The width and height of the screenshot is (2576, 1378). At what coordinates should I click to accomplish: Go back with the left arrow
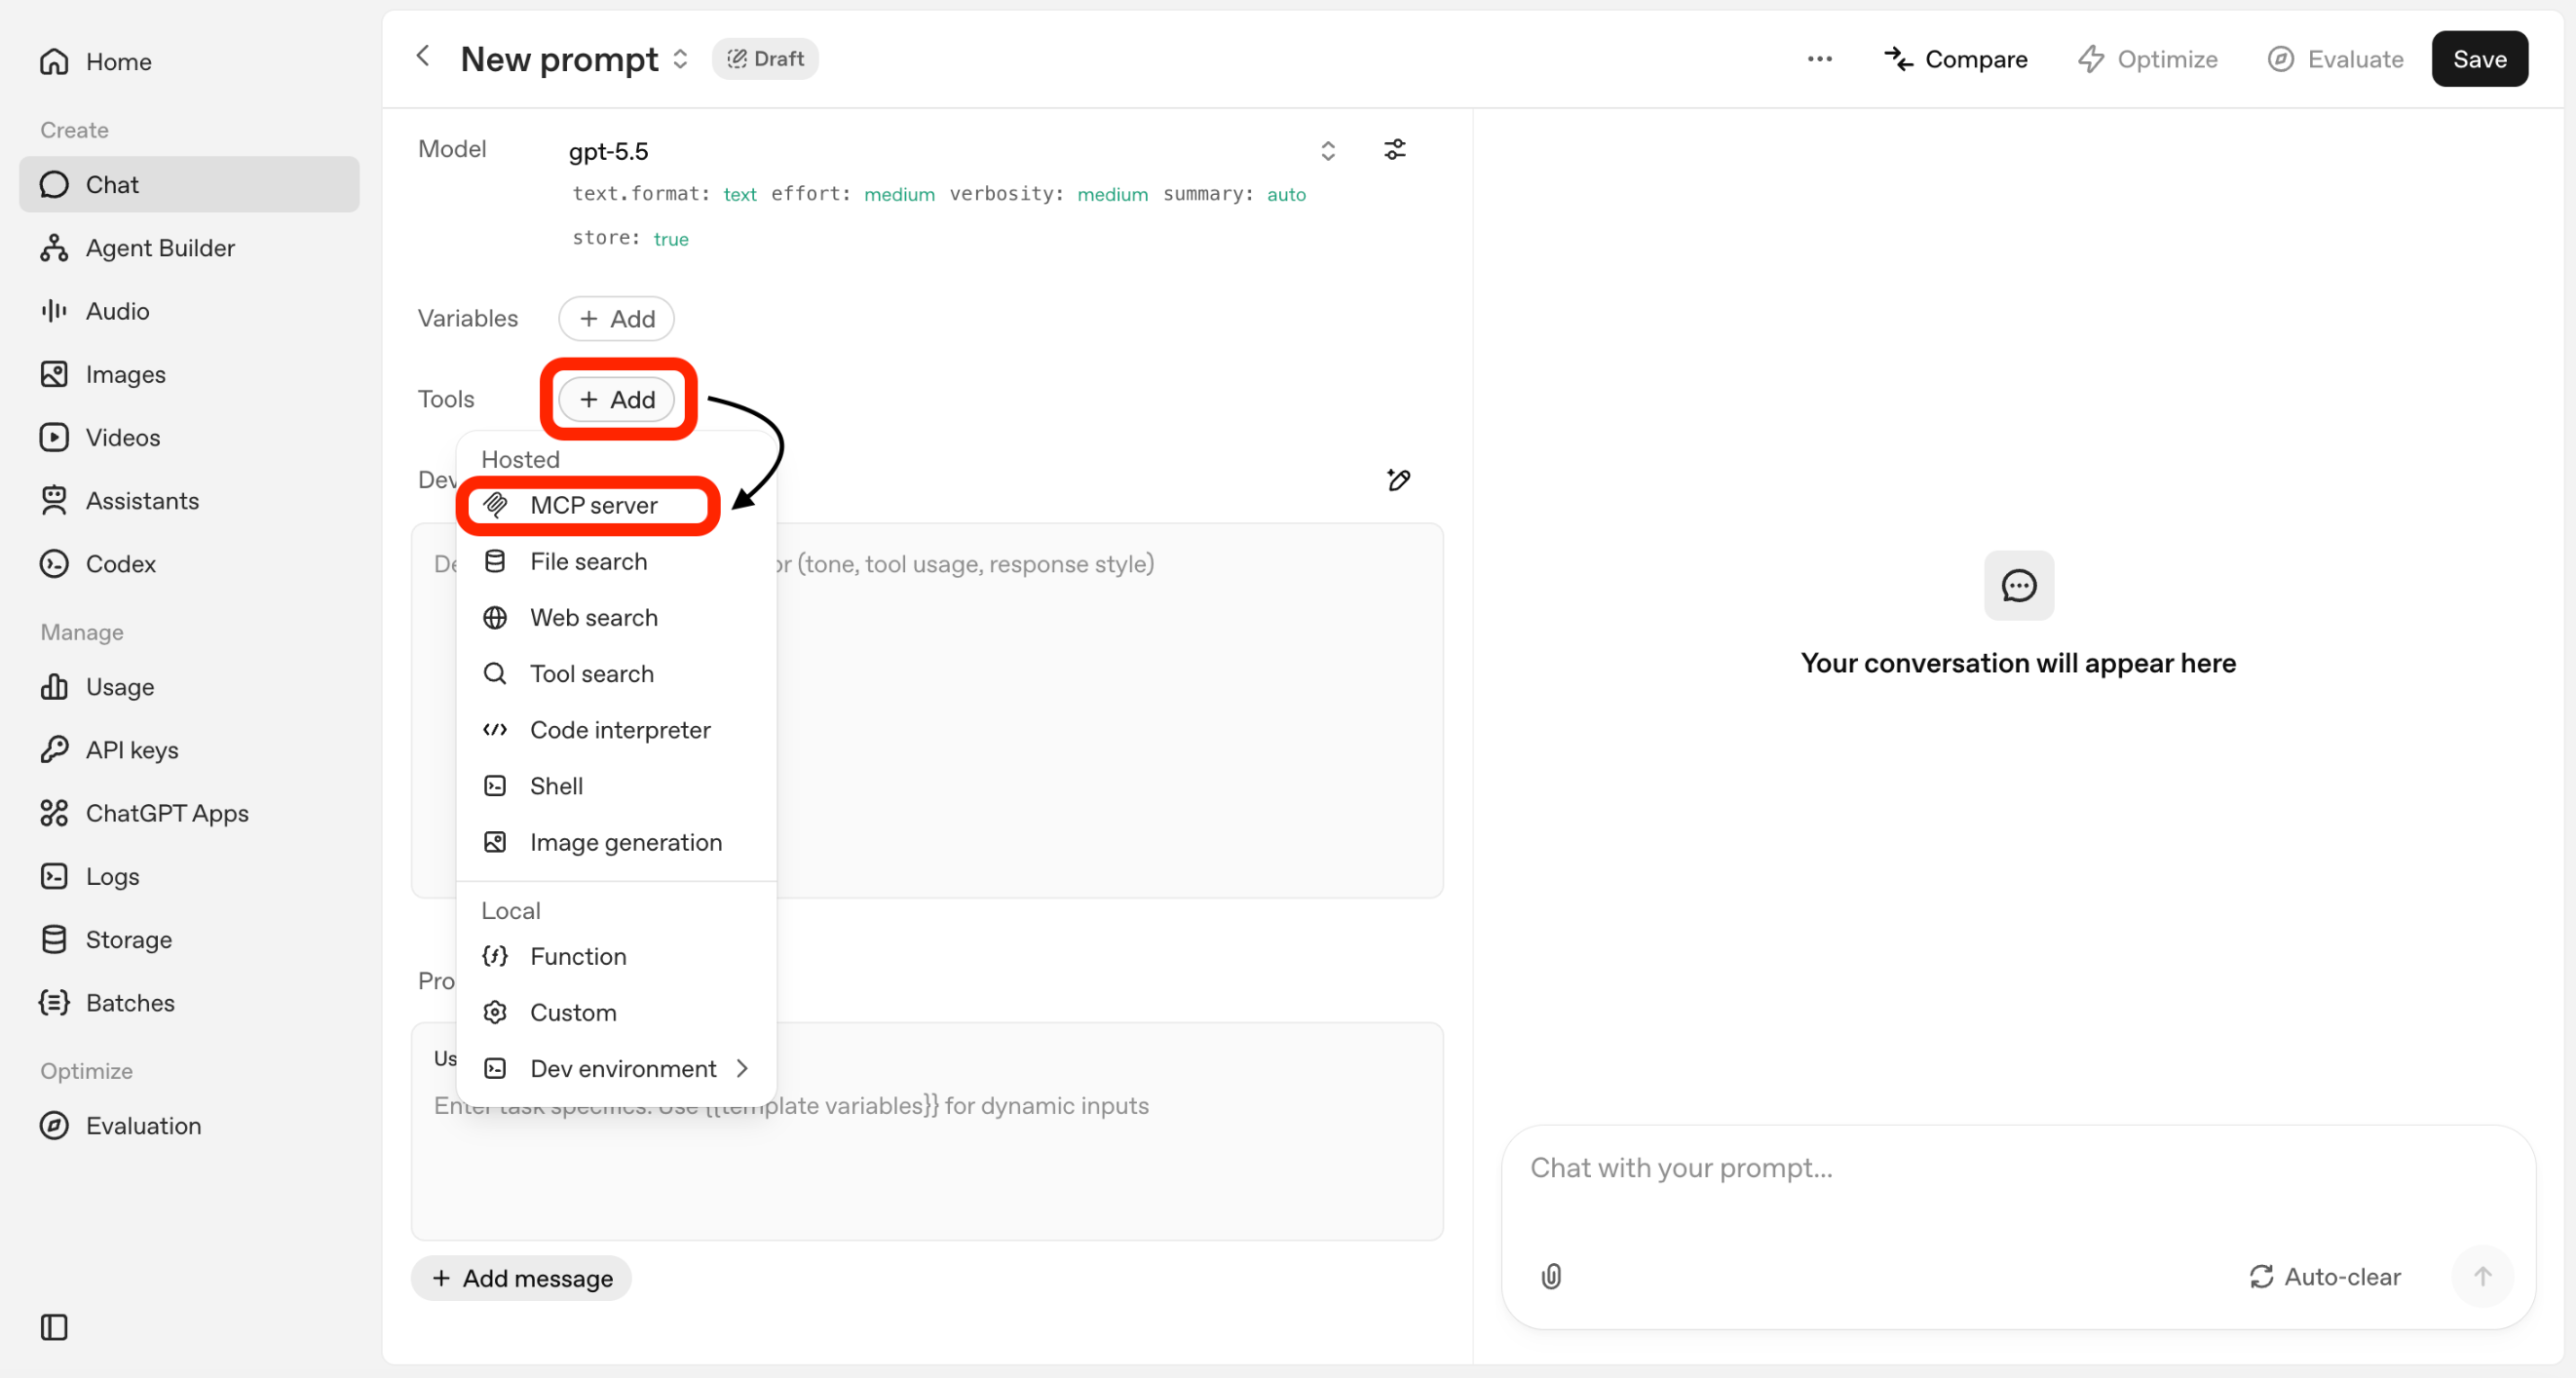point(423,56)
